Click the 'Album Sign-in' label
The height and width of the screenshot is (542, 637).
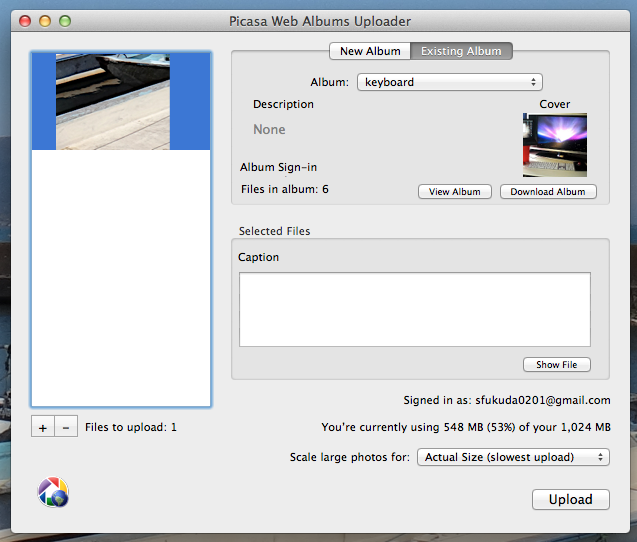278,167
